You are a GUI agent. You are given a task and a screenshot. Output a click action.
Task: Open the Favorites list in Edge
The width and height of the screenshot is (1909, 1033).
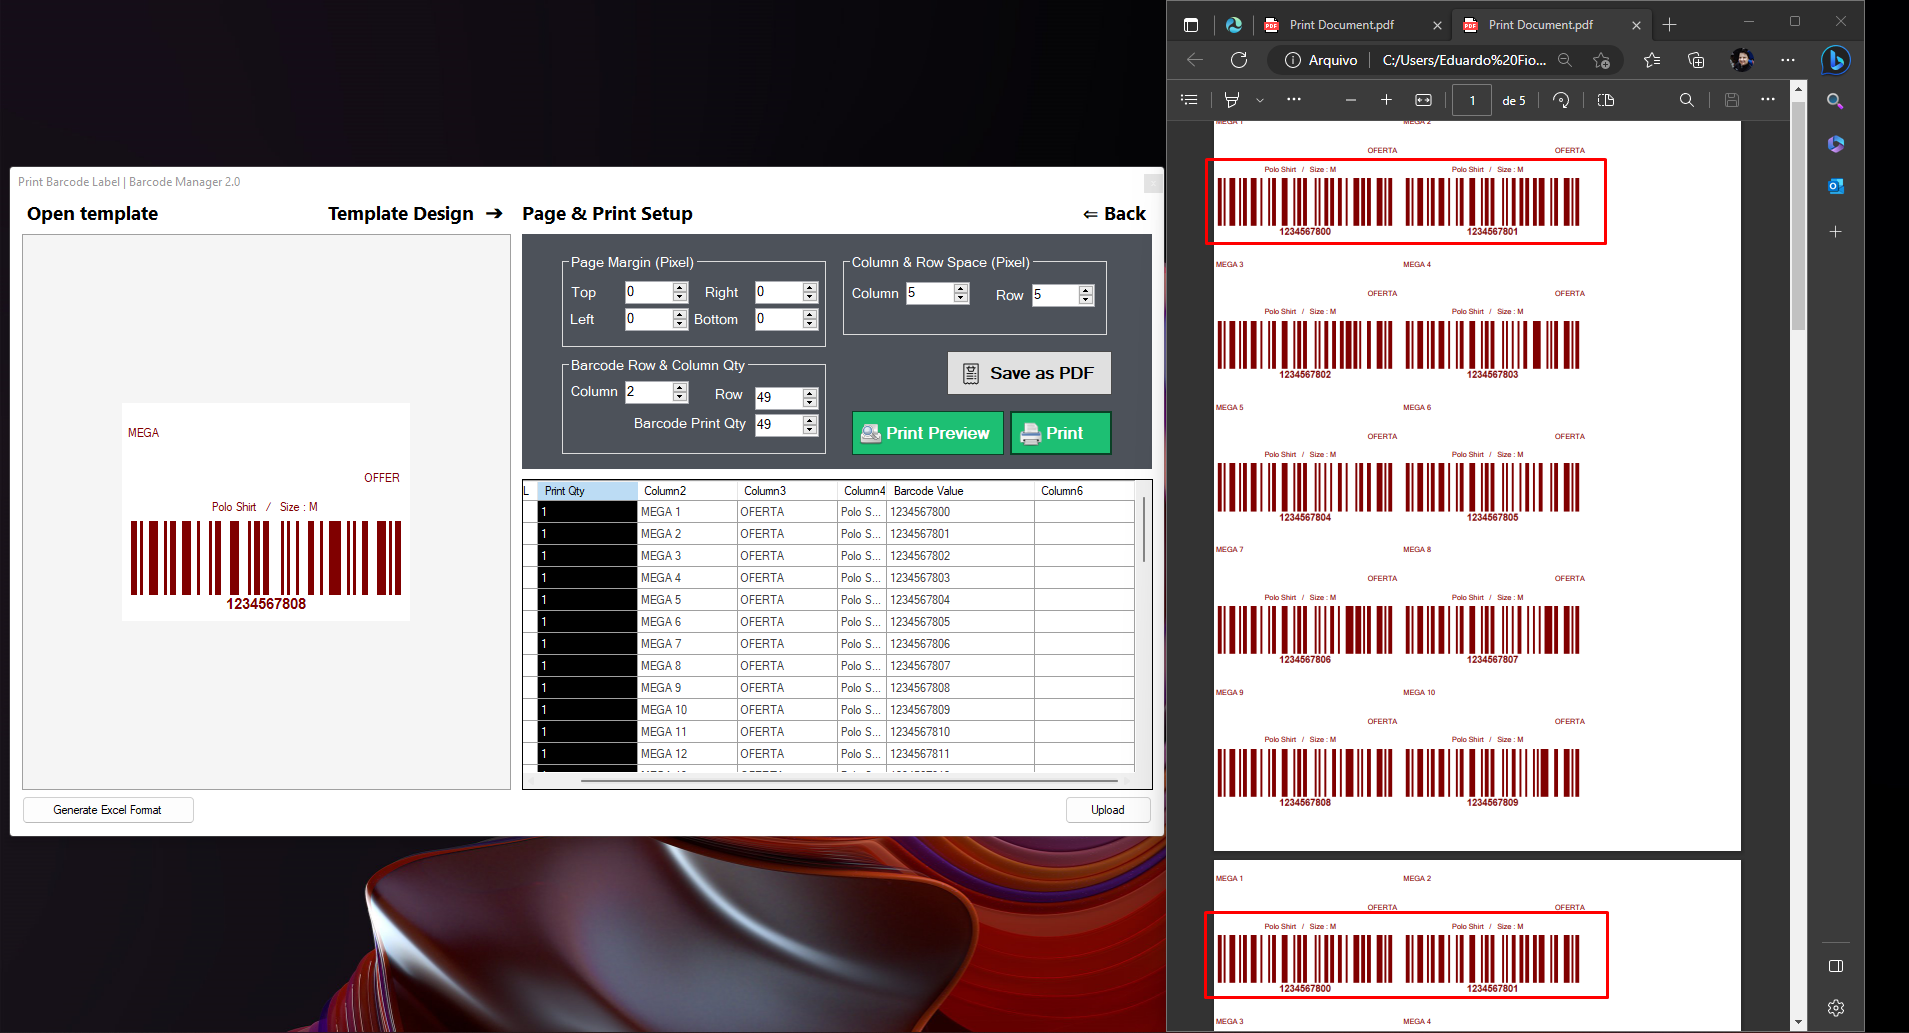tap(1652, 60)
